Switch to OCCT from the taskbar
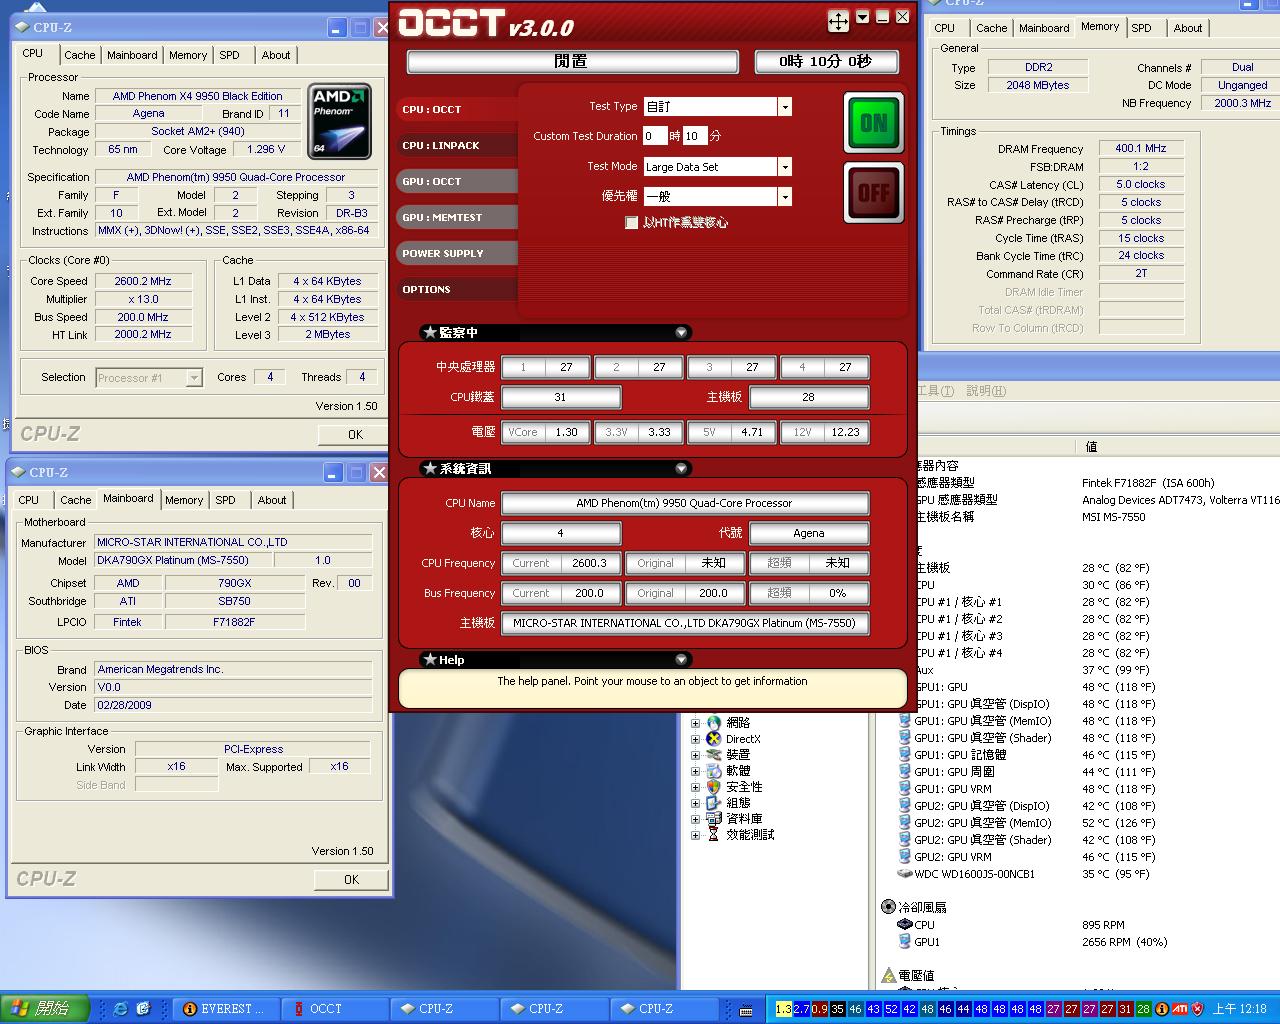 335,1009
